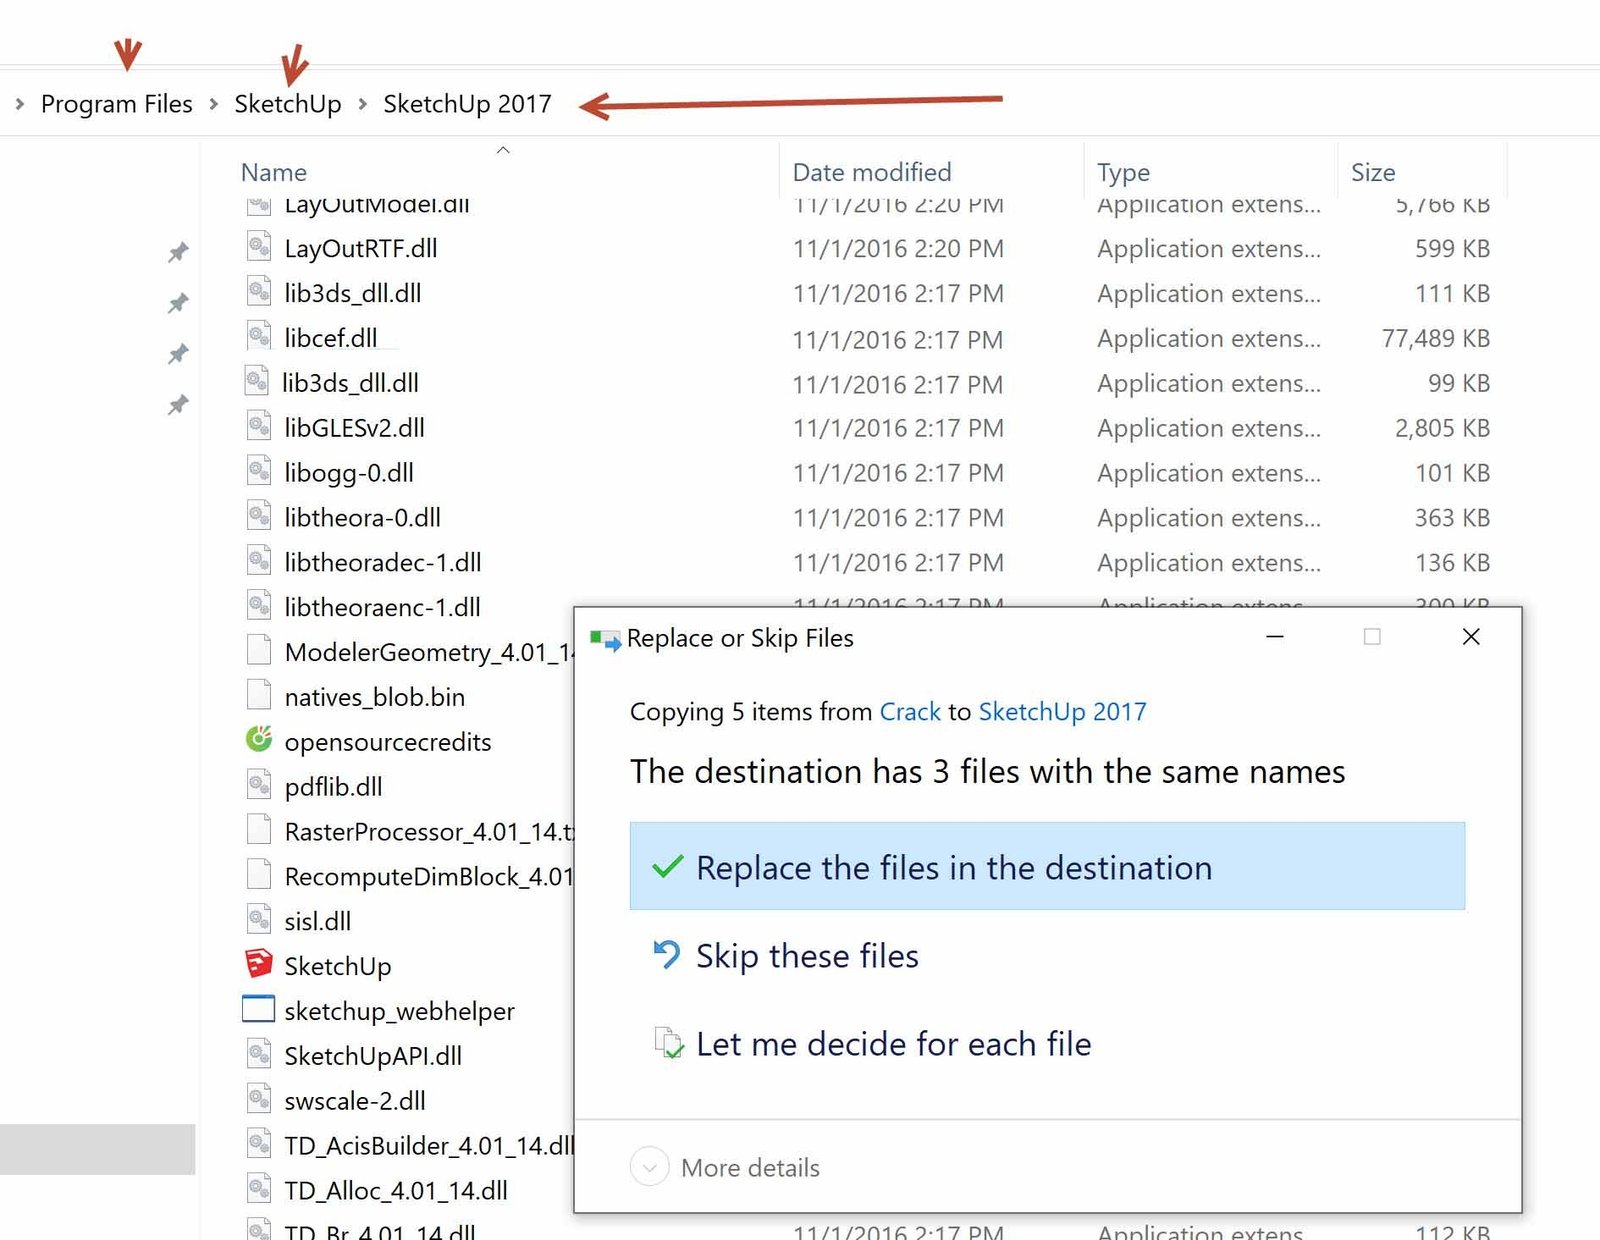Click SketchUp 2017 in the address bar
Image resolution: width=1600 pixels, height=1240 pixels.
[x=467, y=104]
